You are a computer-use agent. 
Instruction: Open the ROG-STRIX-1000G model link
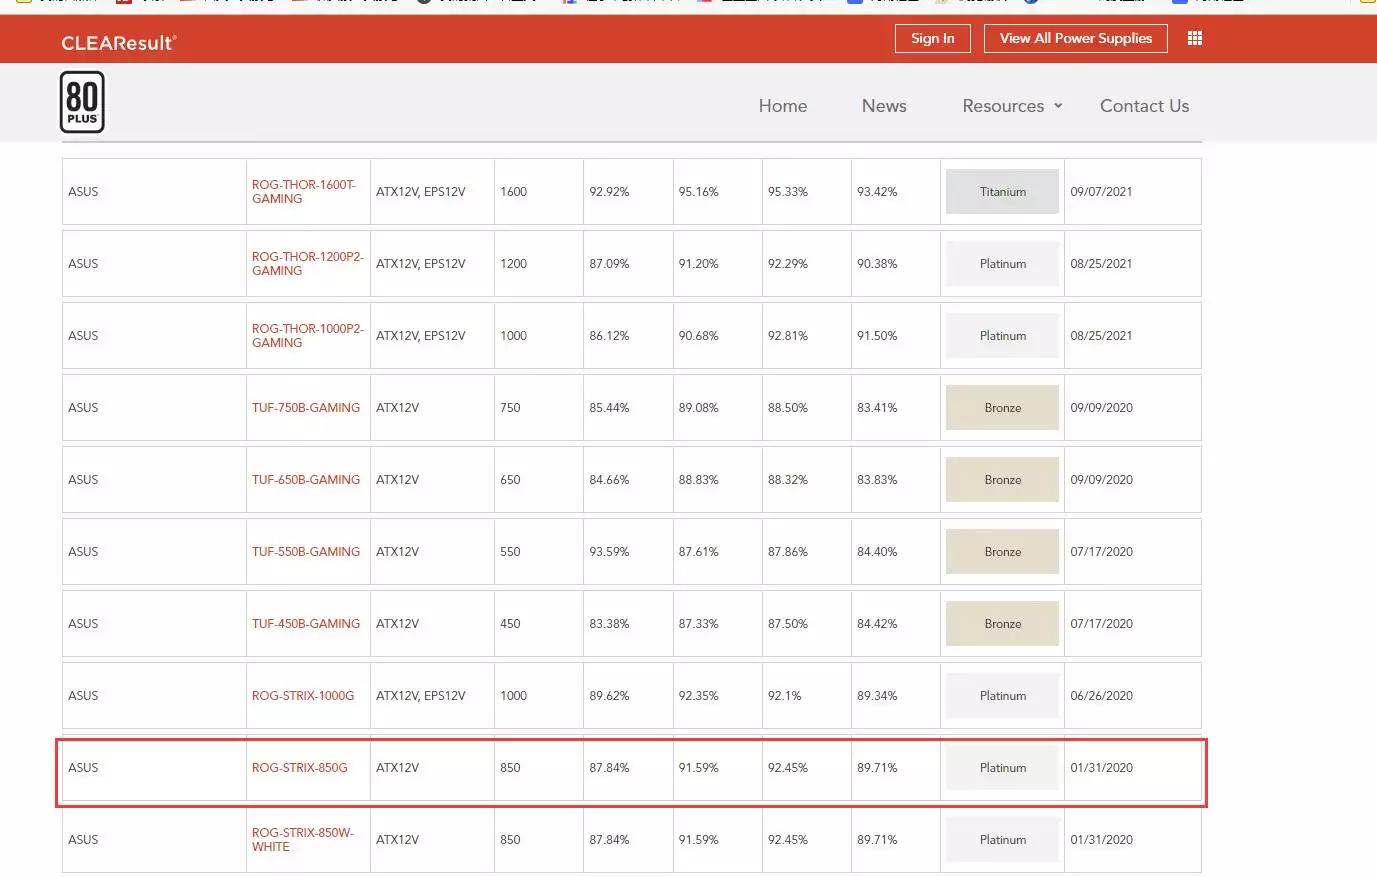coord(302,695)
